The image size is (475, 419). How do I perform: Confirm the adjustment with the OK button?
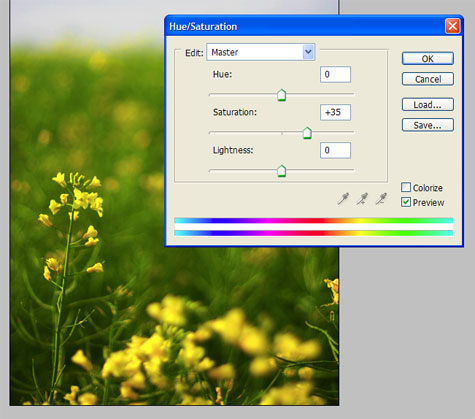click(x=428, y=59)
